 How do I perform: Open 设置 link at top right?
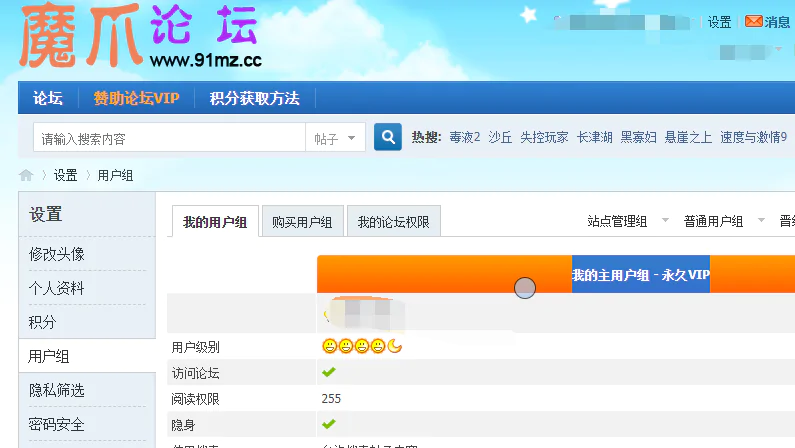tap(719, 22)
